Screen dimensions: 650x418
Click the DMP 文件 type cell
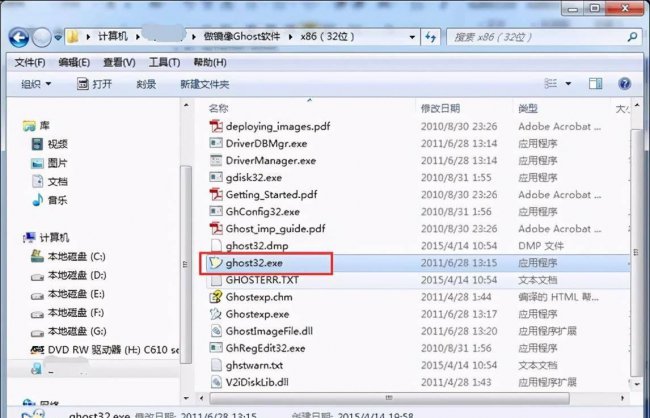[x=541, y=245]
